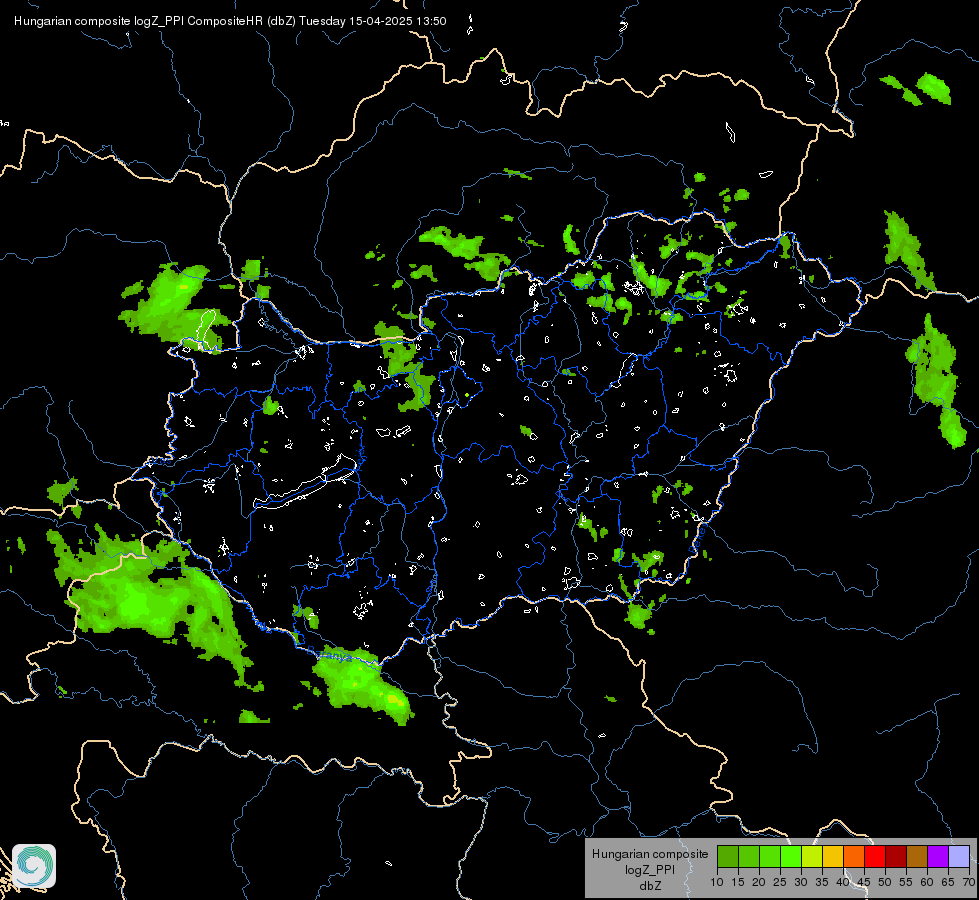Click the legend scale value 15
Screen dimensions: 979x900
click(738, 882)
